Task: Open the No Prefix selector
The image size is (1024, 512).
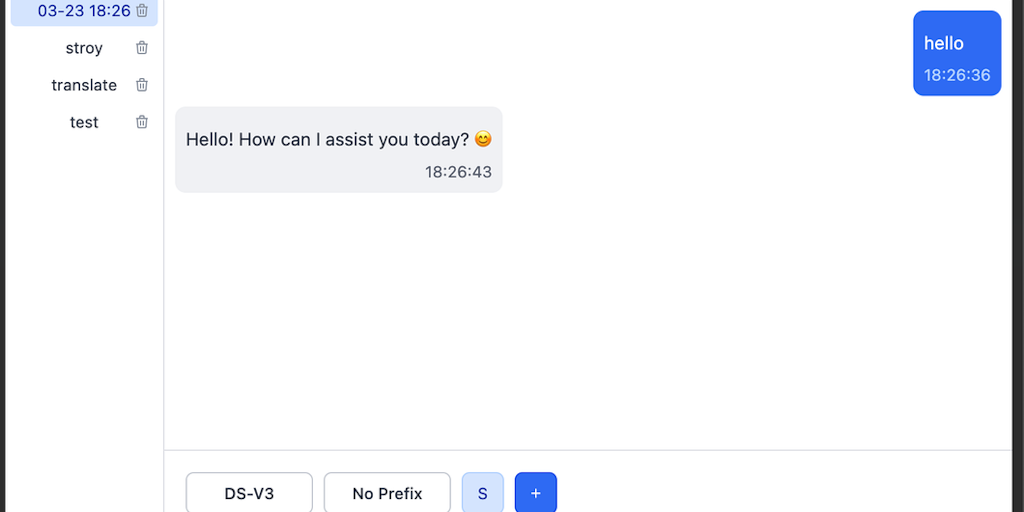Action: click(387, 493)
